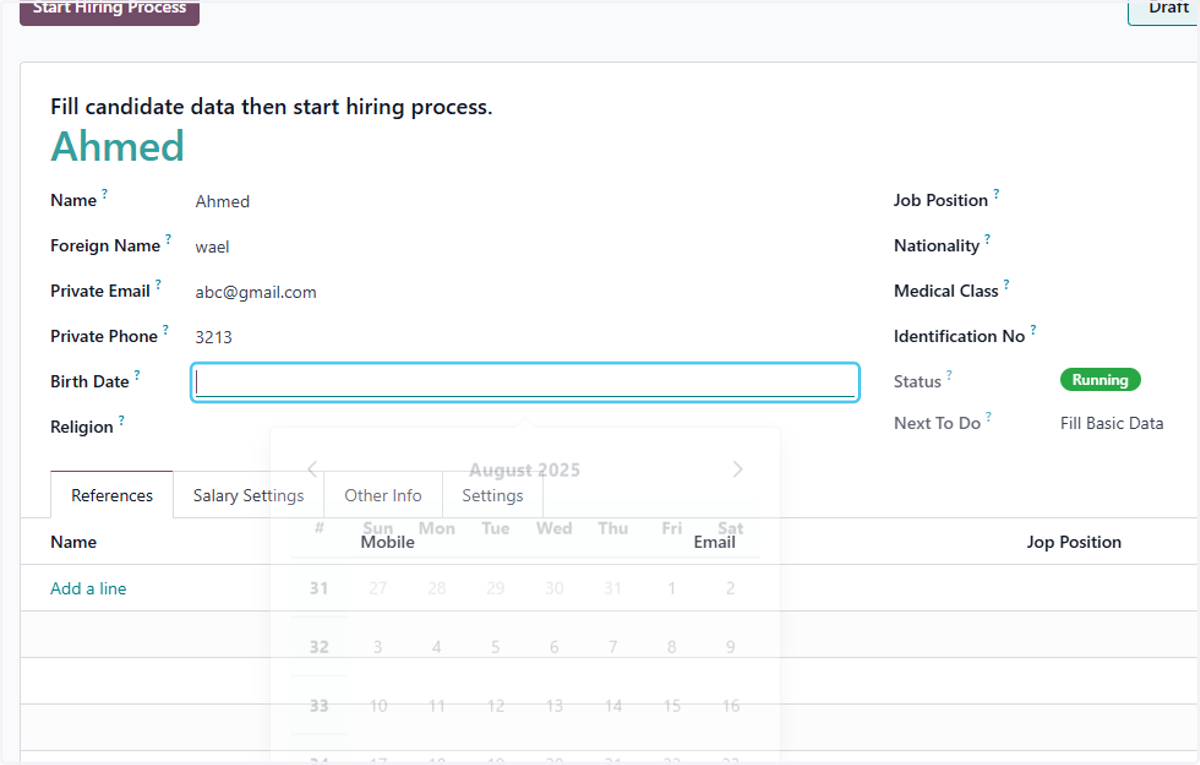Show help tooltip for Private Email
The image size is (1200, 765).
pos(158,284)
